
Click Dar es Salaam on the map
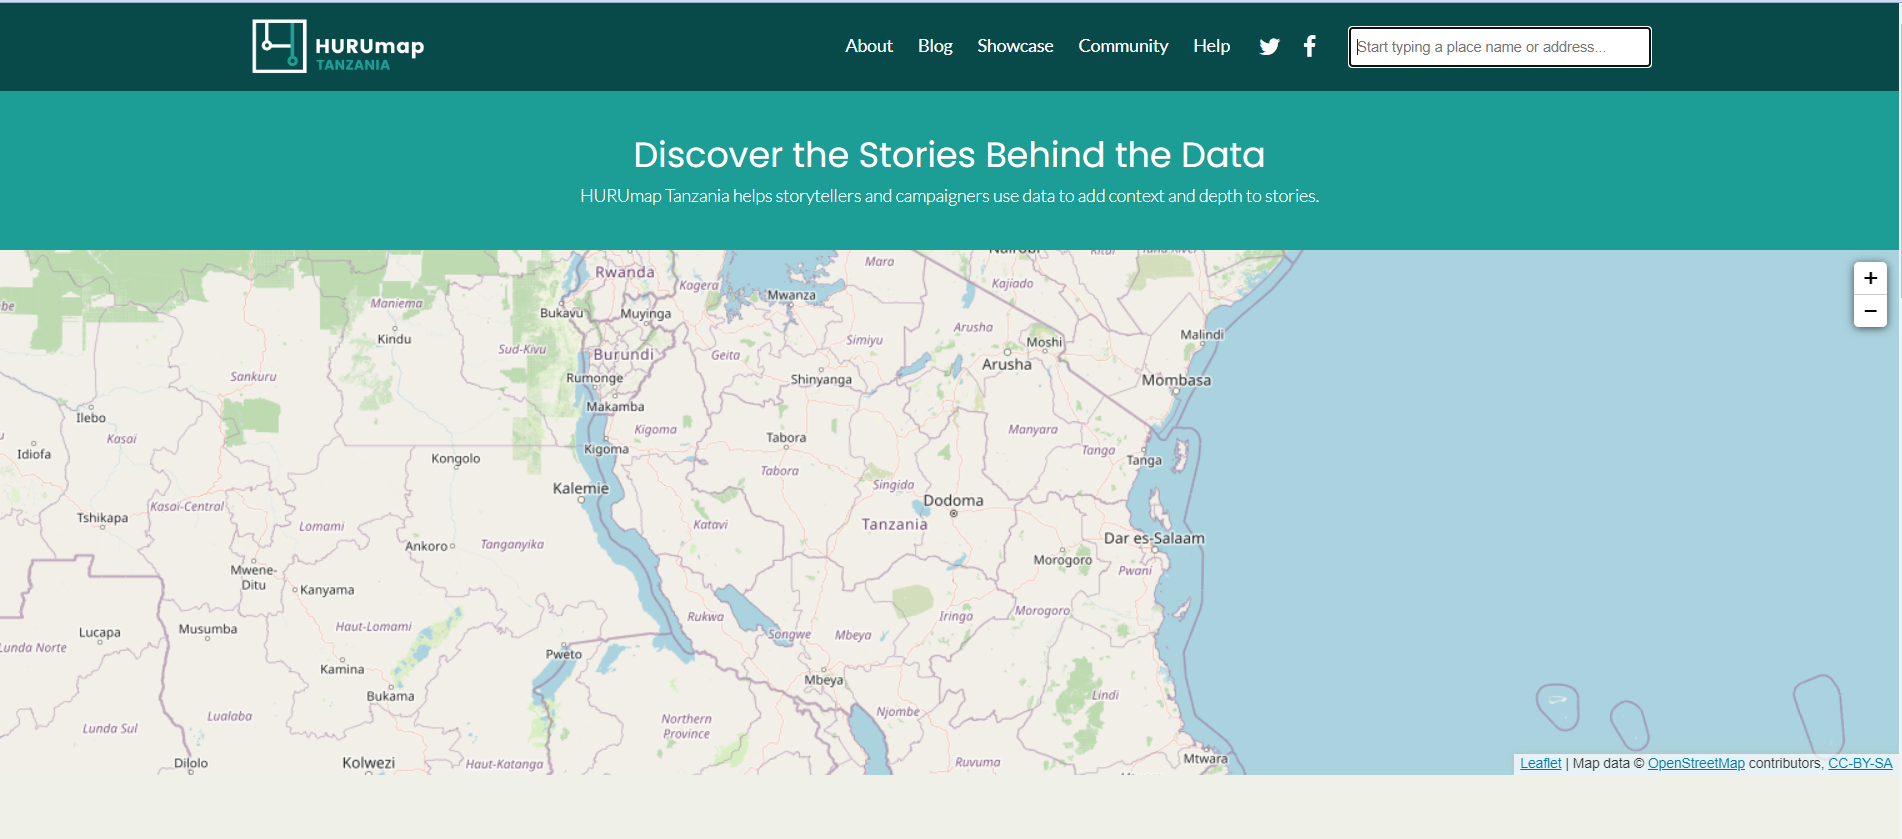pos(1153,538)
